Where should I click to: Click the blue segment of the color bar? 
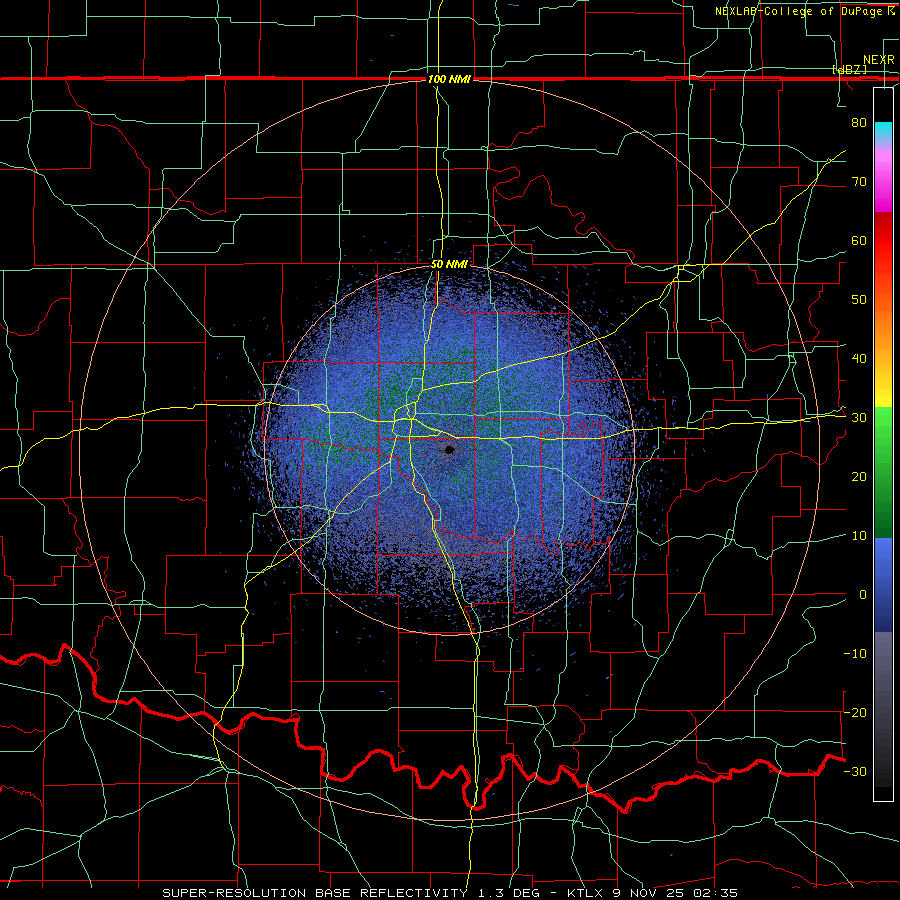883,585
